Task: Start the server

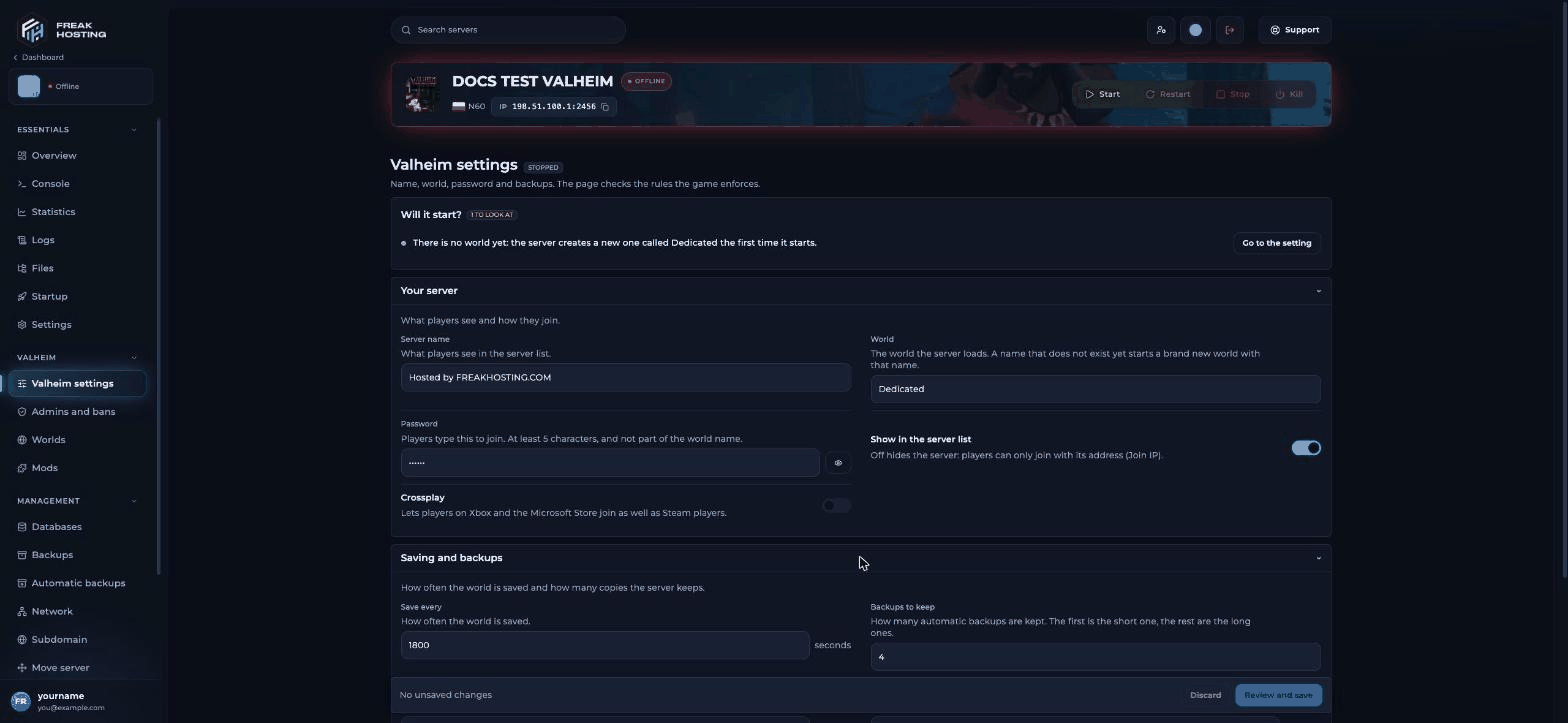Action: point(1103,94)
